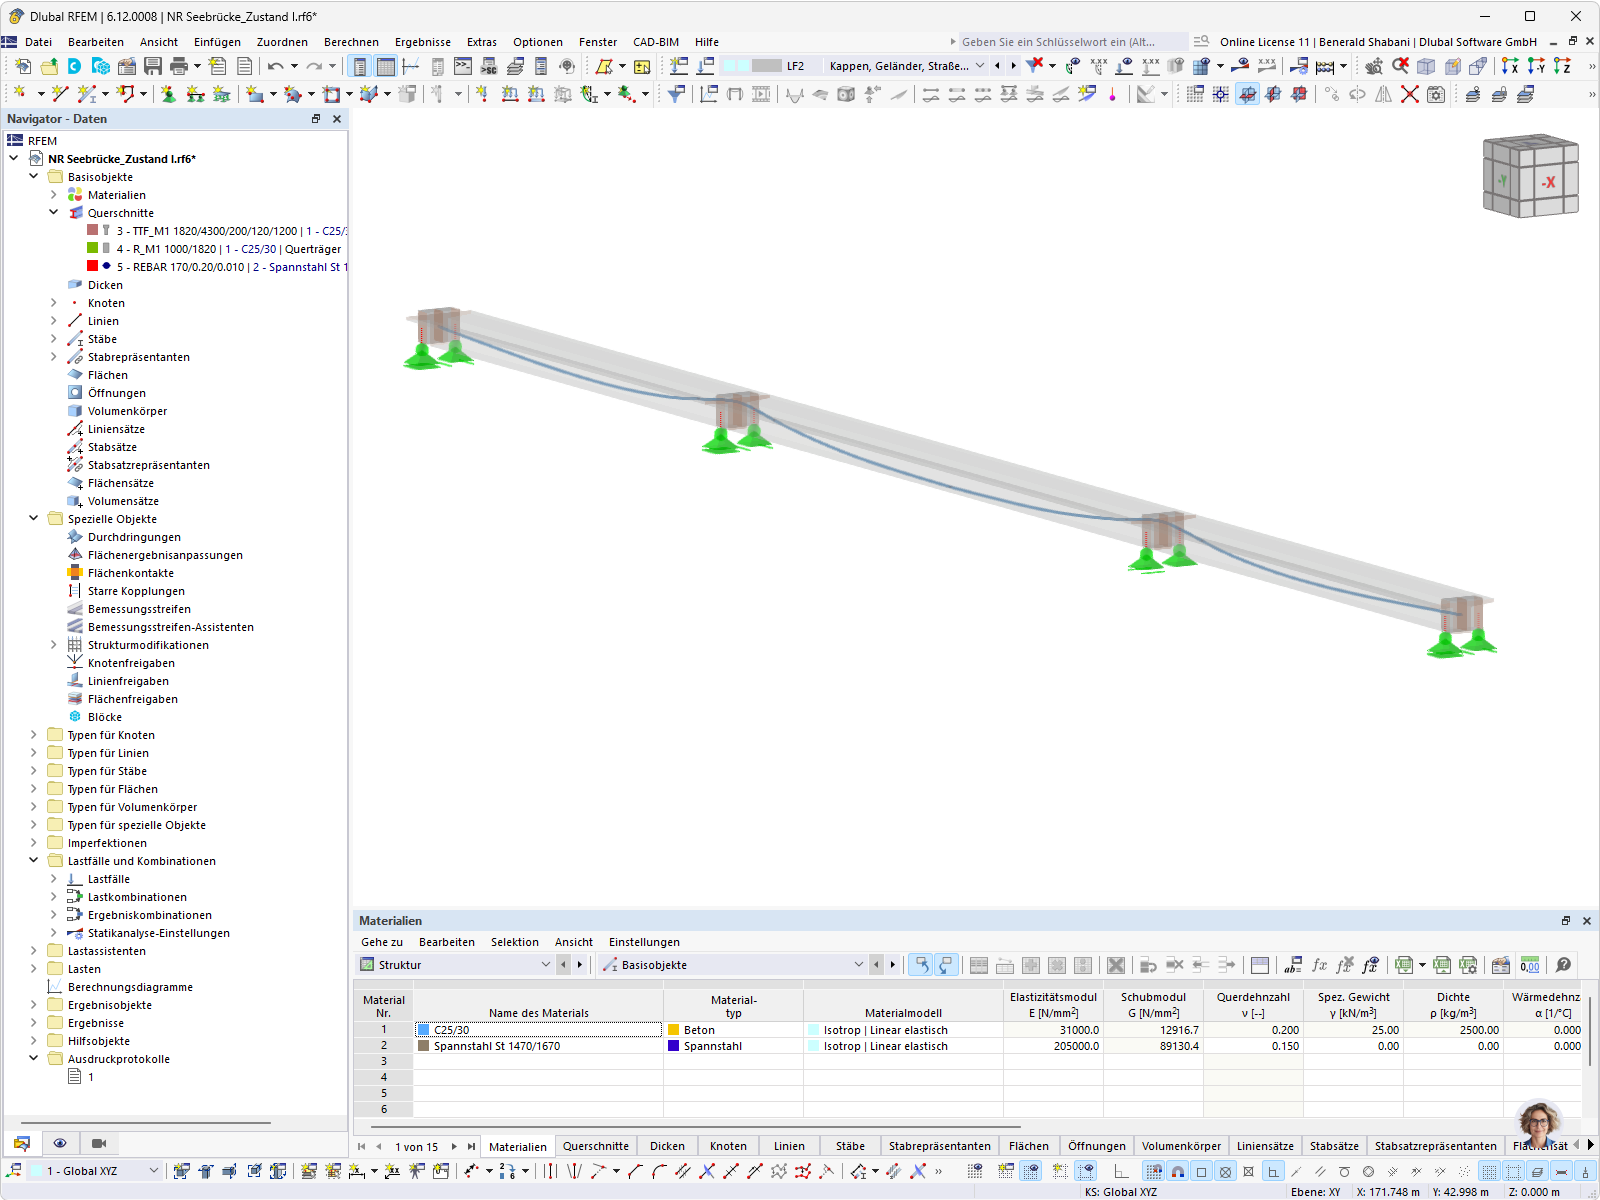Open the table view icon next to navigator toggle

click(x=386, y=66)
